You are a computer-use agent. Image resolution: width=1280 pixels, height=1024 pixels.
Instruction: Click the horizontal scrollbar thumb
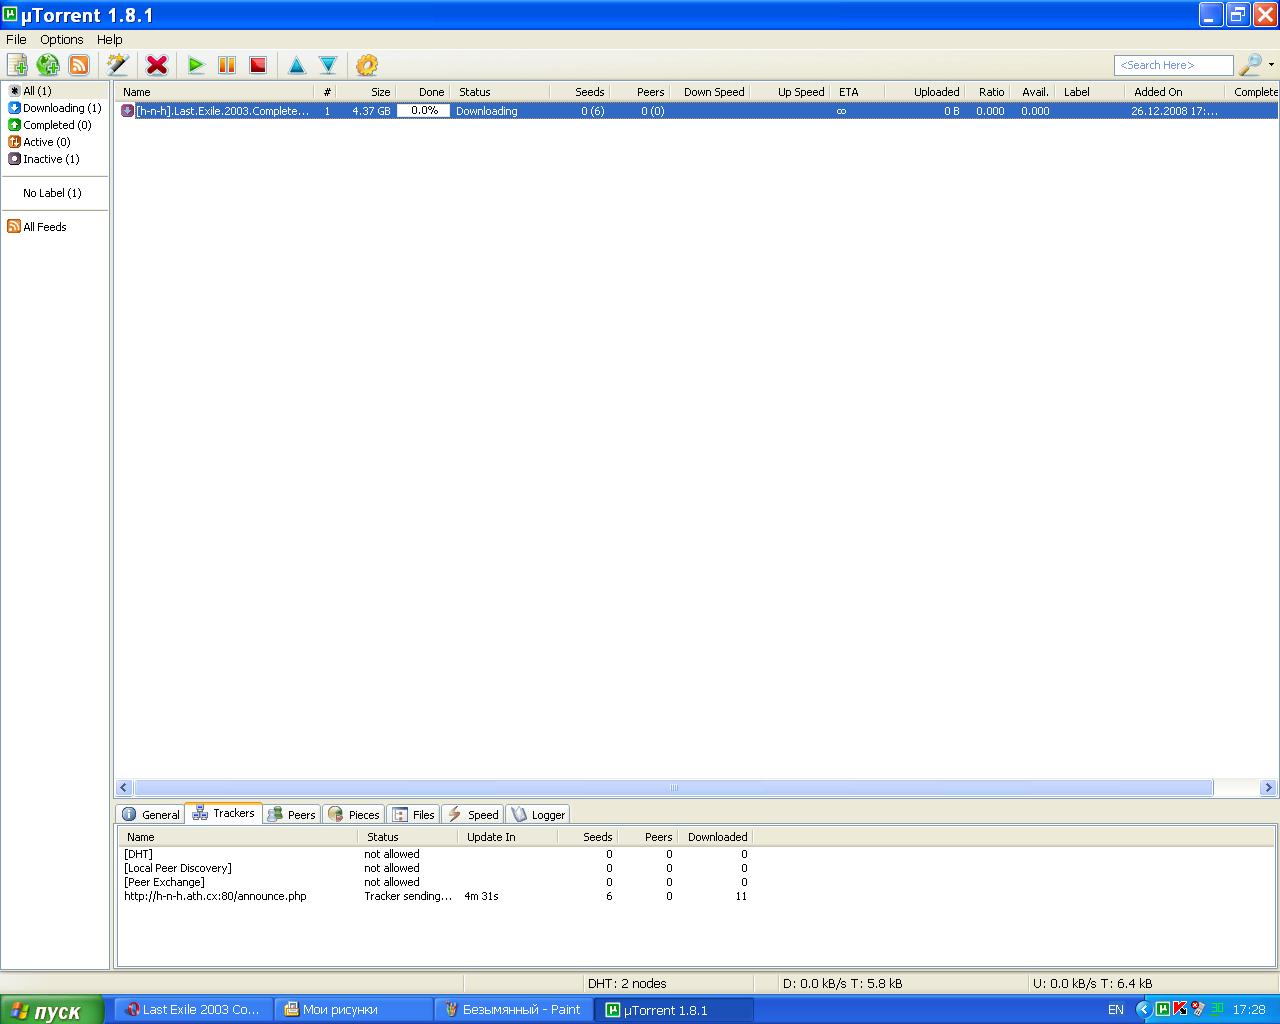(x=674, y=788)
